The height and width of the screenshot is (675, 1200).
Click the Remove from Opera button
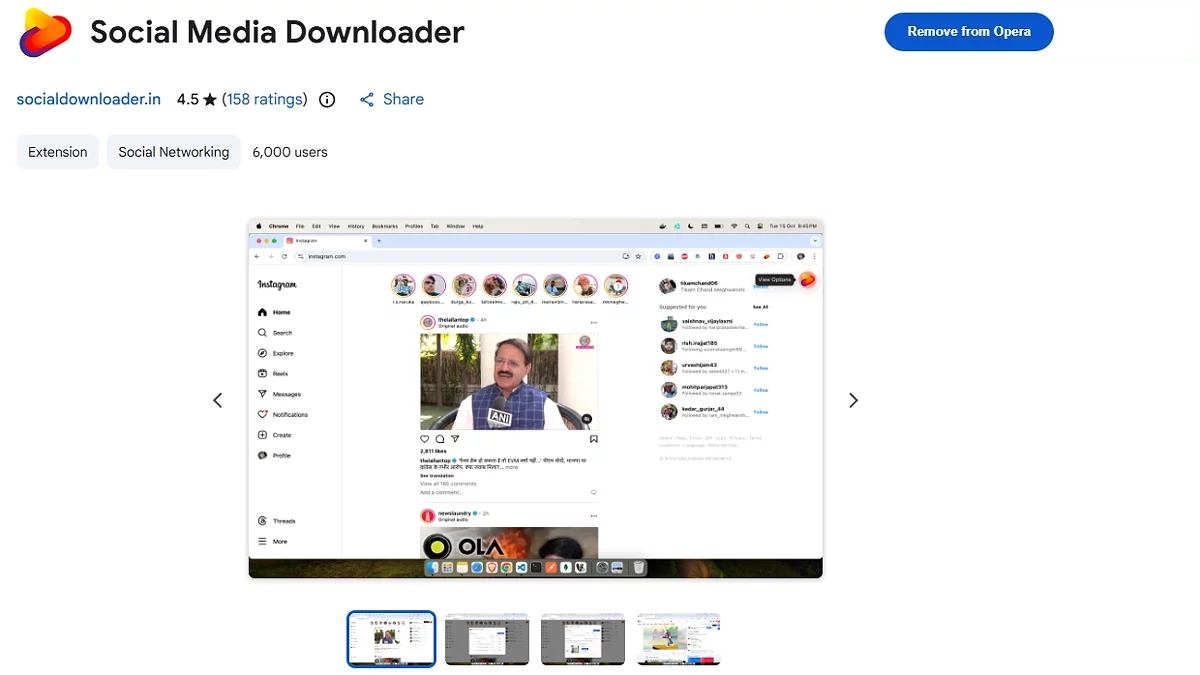pyautogui.click(x=968, y=31)
